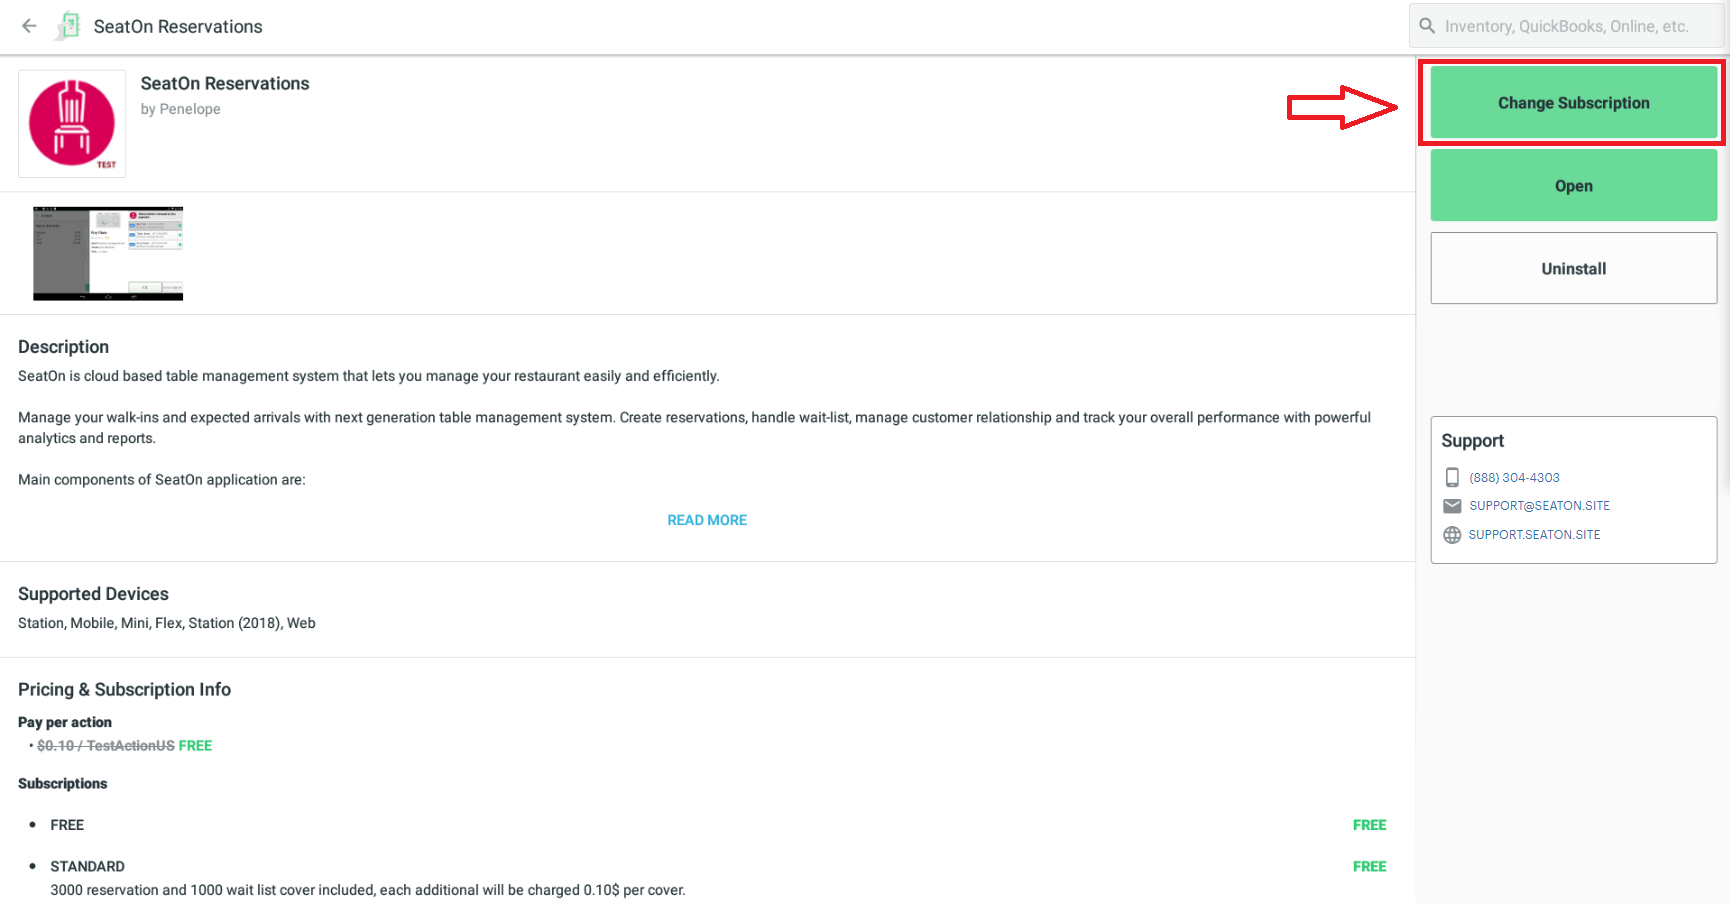
Task: Select the STANDARD subscription row
Action: click(707, 878)
